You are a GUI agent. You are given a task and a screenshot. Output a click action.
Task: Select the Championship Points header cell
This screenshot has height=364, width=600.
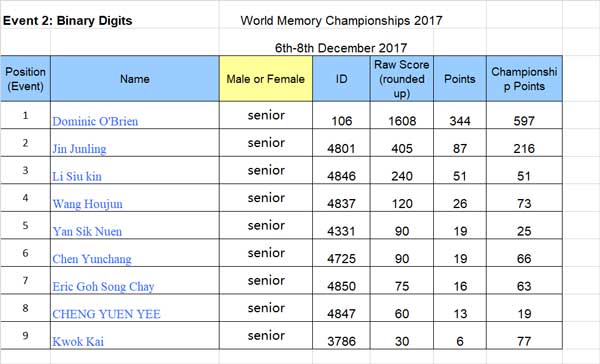tap(524, 79)
